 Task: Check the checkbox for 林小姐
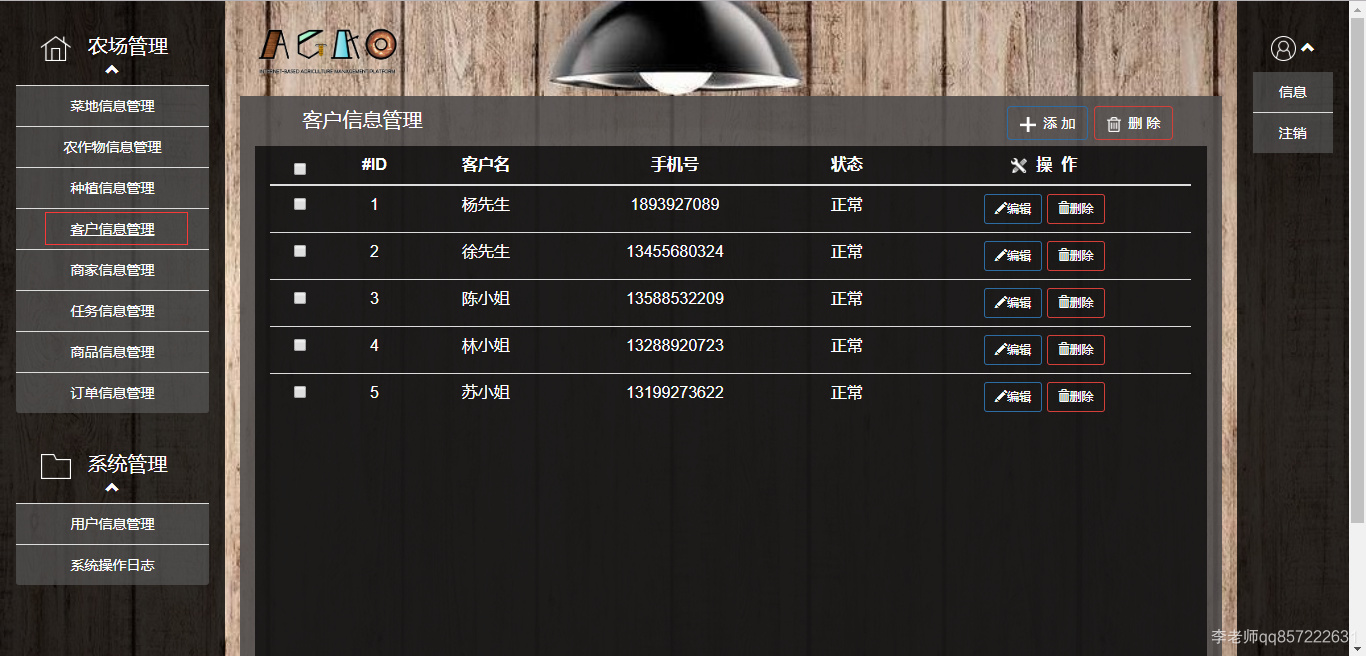(300, 345)
